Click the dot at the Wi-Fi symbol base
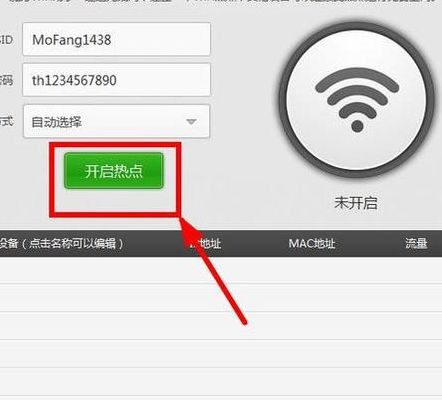442x400 pixels. (x=357, y=126)
